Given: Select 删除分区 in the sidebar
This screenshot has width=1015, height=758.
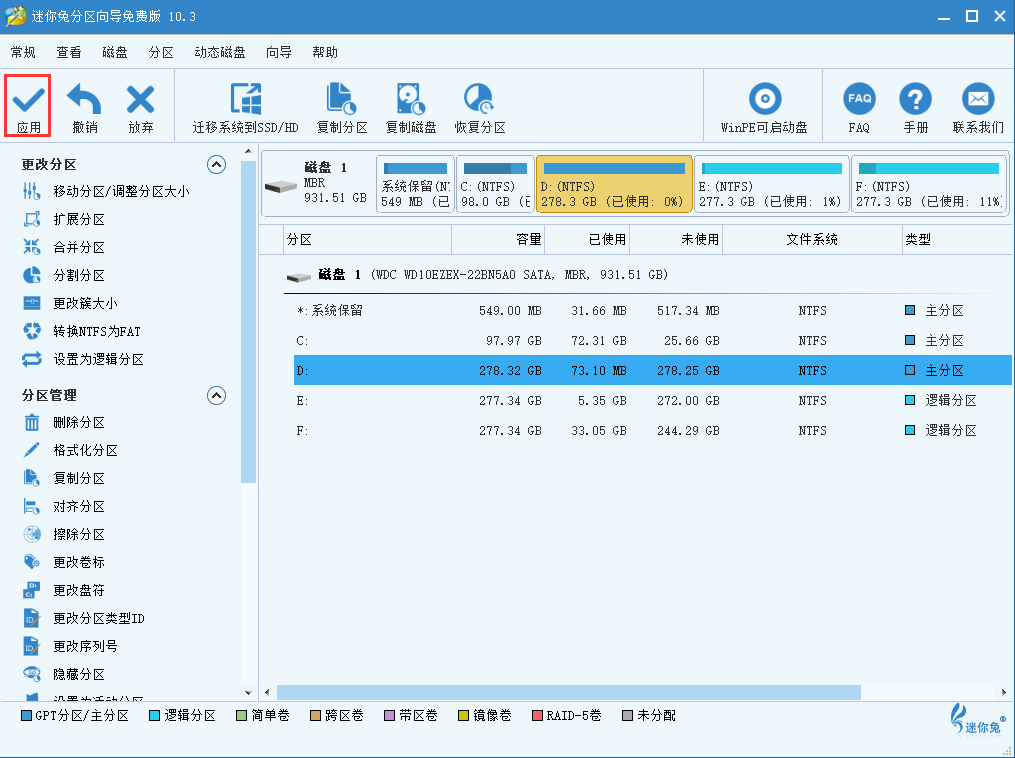Looking at the screenshot, I should click(x=79, y=422).
